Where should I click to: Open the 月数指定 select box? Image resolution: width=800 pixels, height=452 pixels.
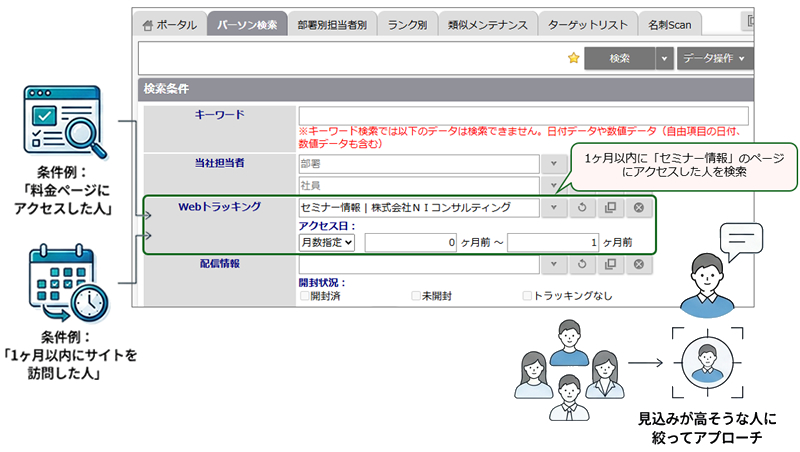327,242
